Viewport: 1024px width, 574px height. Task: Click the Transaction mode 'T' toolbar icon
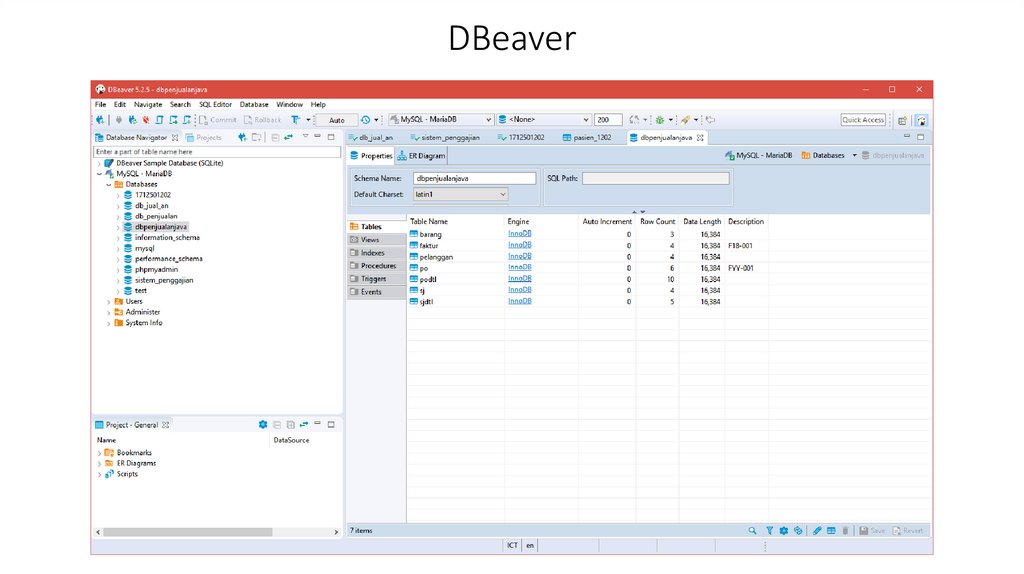point(295,120)
